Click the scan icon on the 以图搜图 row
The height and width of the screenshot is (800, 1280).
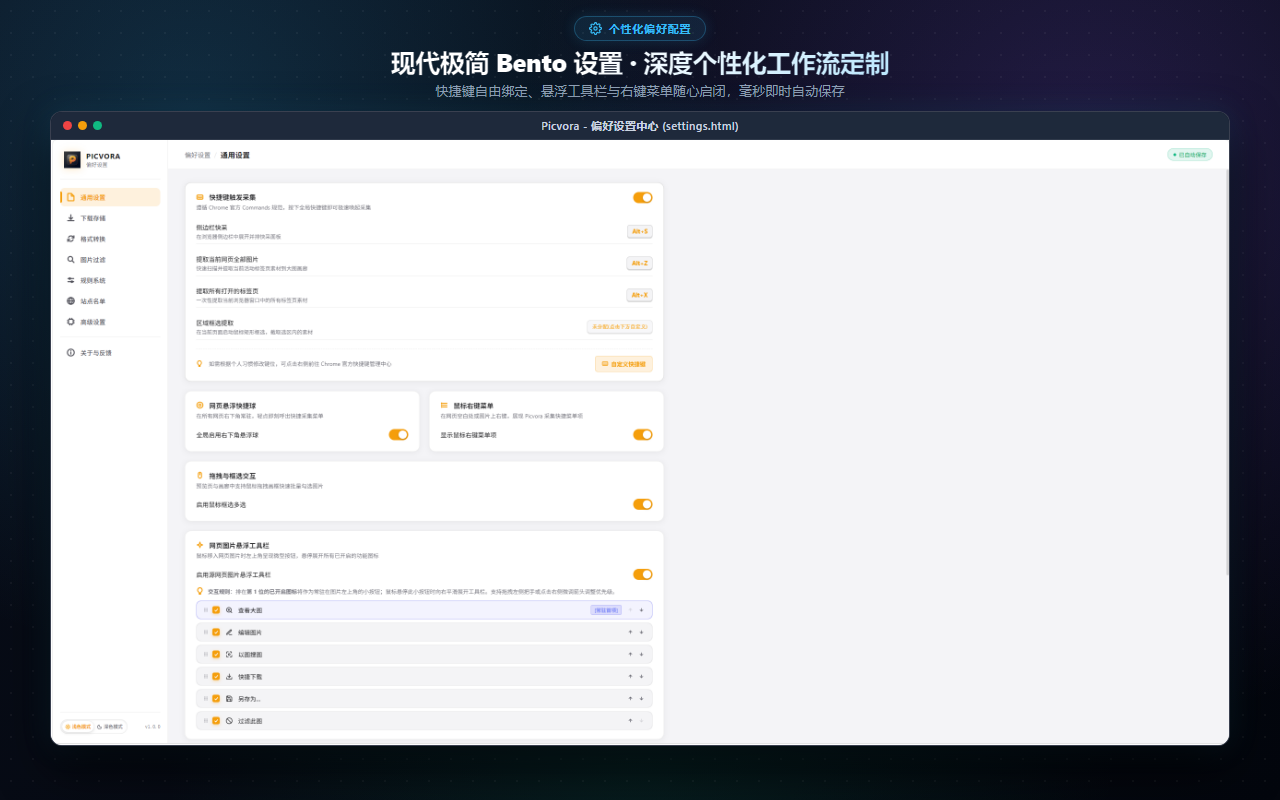pyautogui.click(x=229, y=654)
